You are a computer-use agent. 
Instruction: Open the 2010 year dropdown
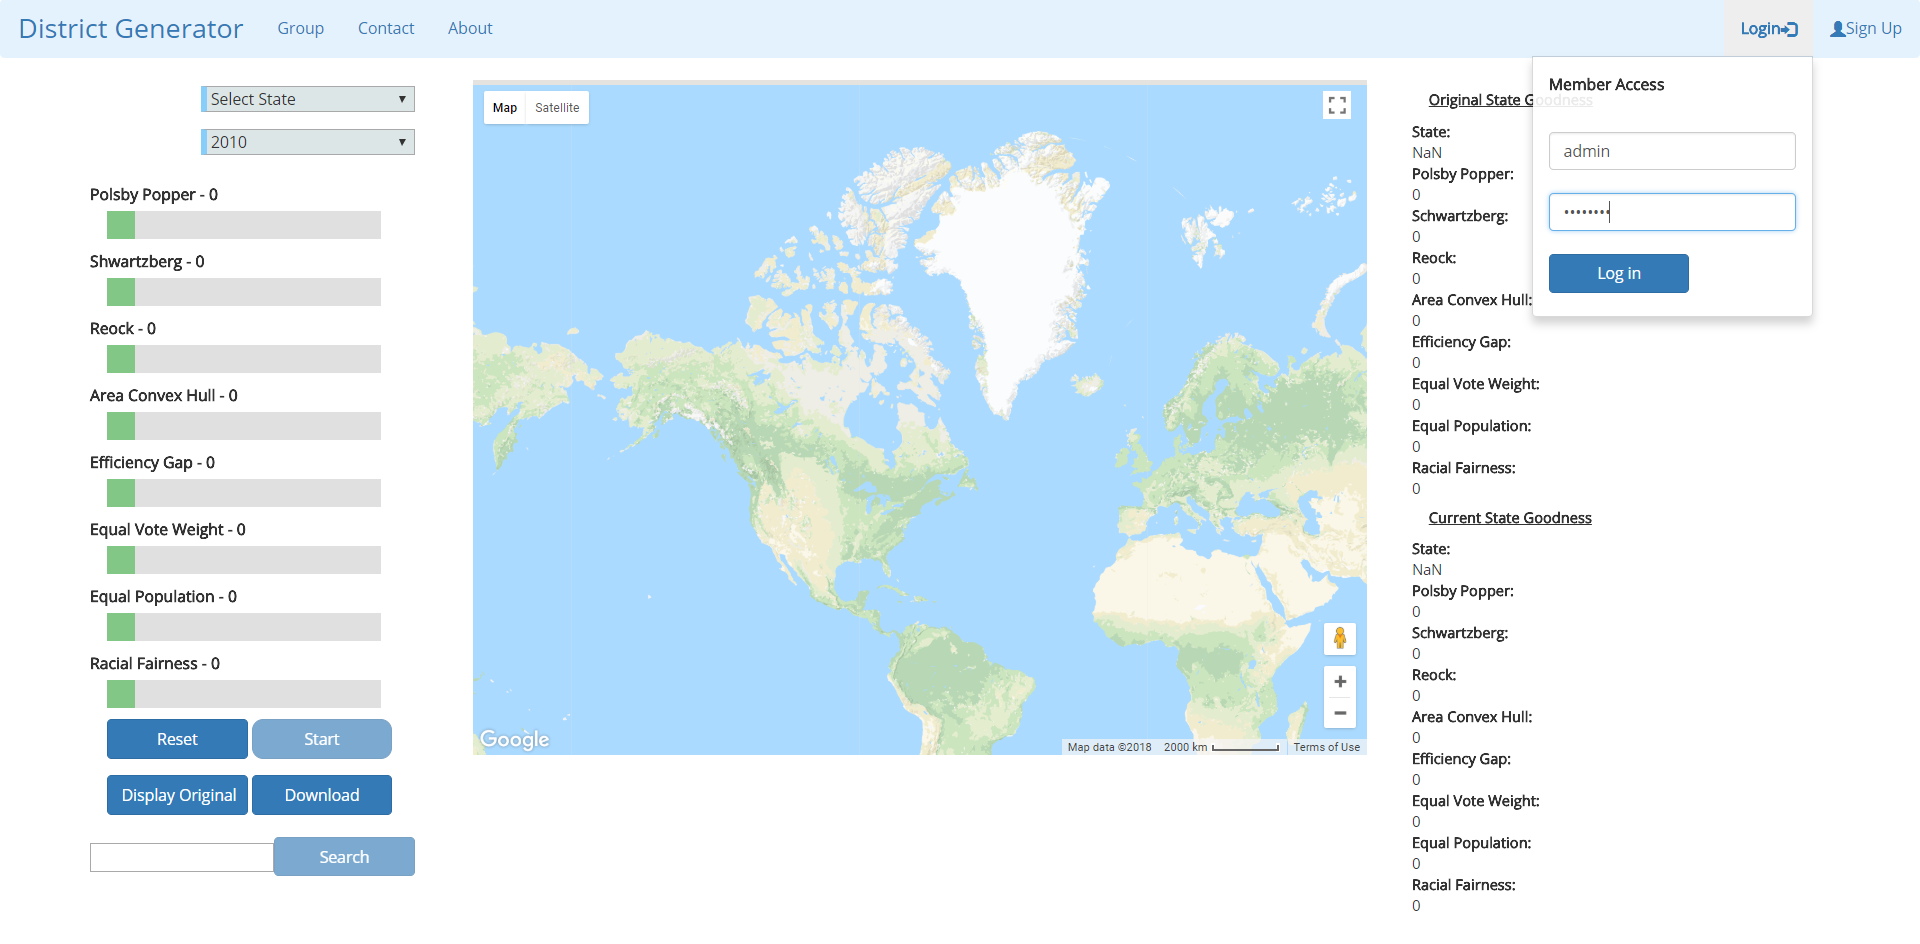pyautogui.click(x=308, y=142)
